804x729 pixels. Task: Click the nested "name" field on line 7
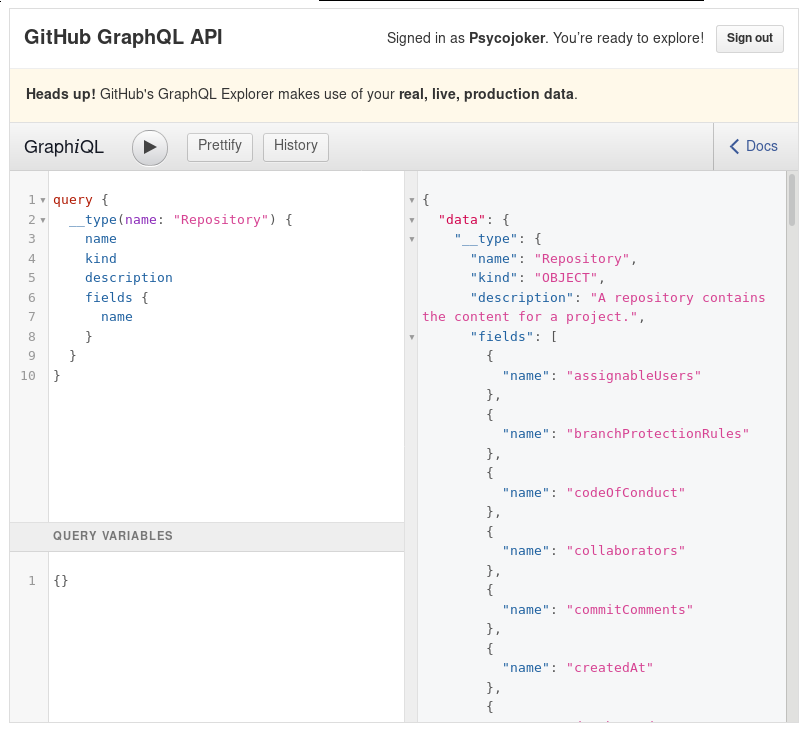click(x=116, y=317)
